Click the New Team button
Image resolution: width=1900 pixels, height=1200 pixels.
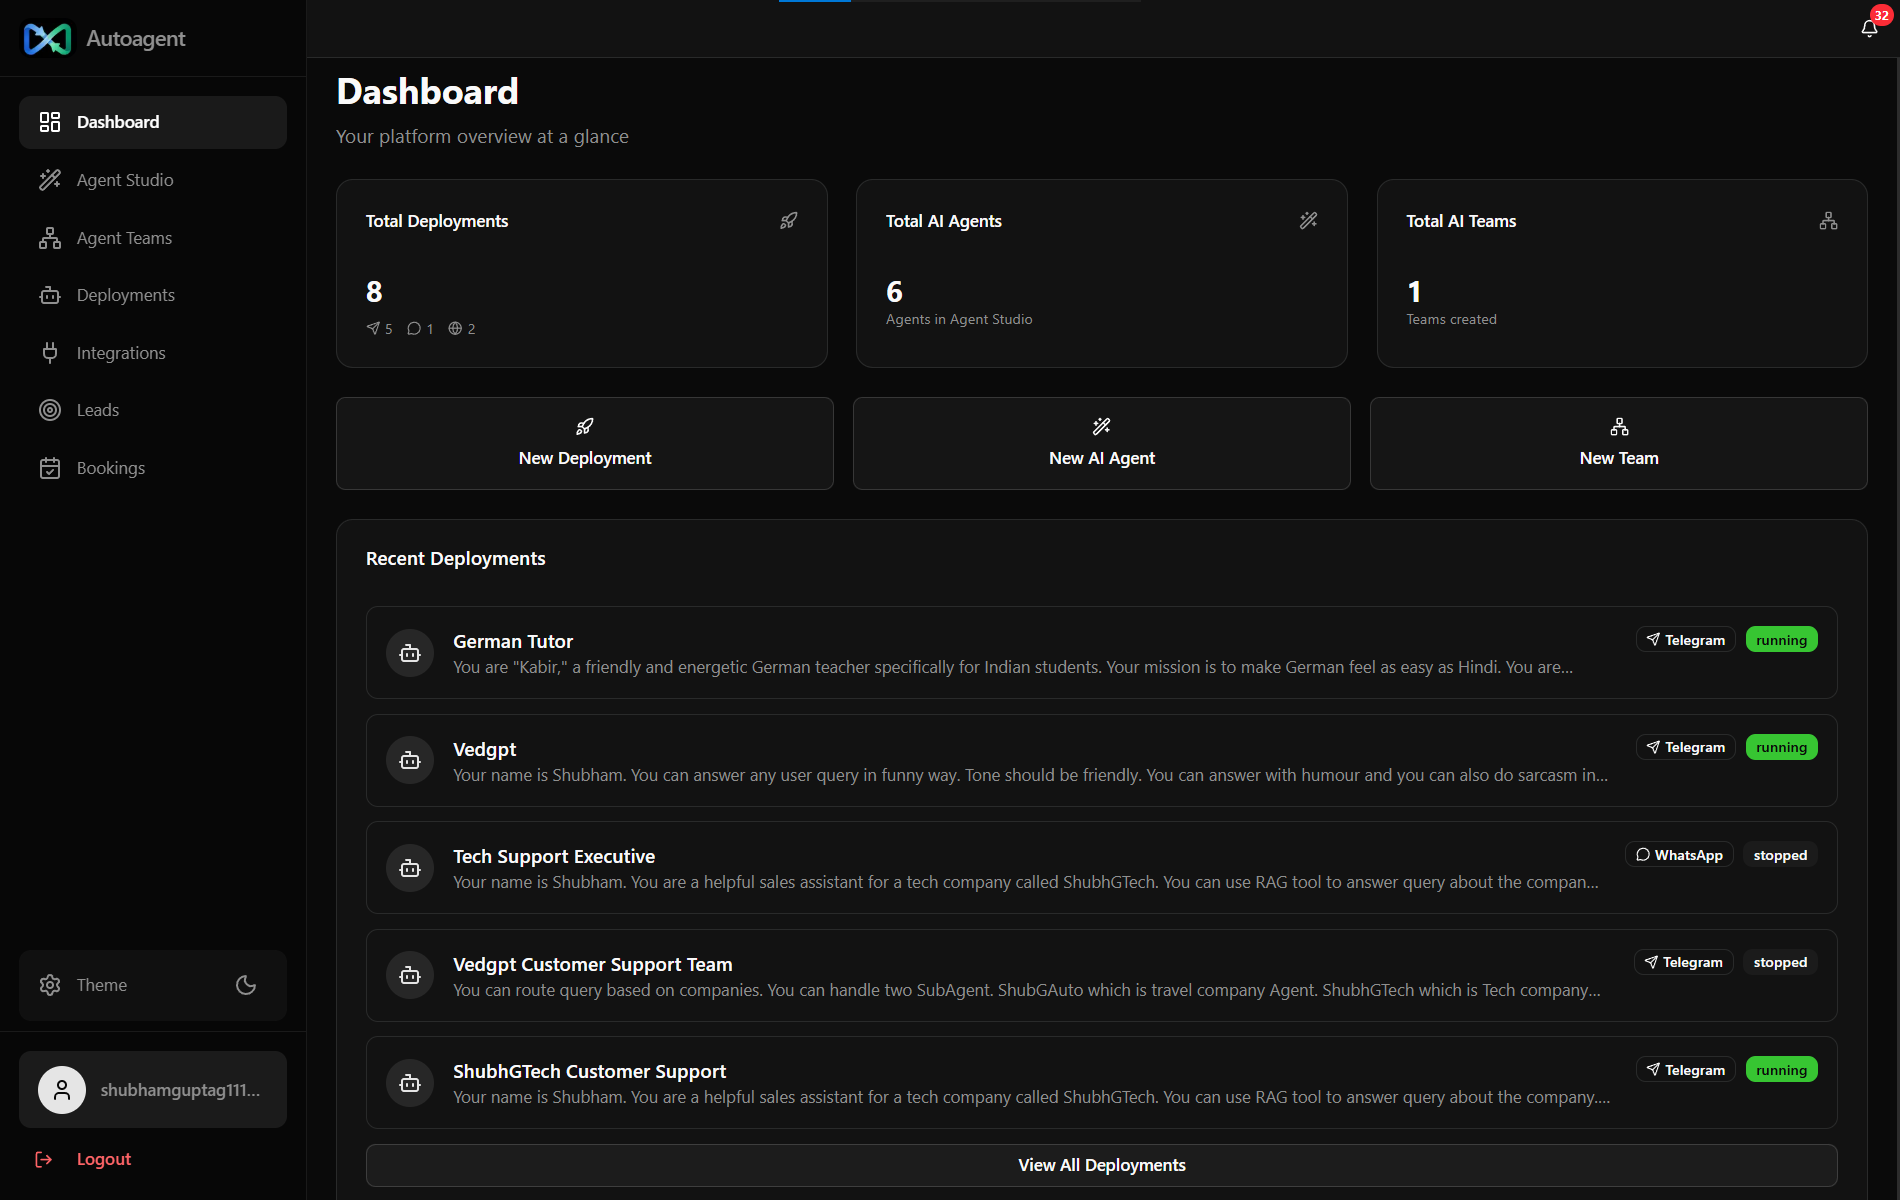click(1619, 443)
